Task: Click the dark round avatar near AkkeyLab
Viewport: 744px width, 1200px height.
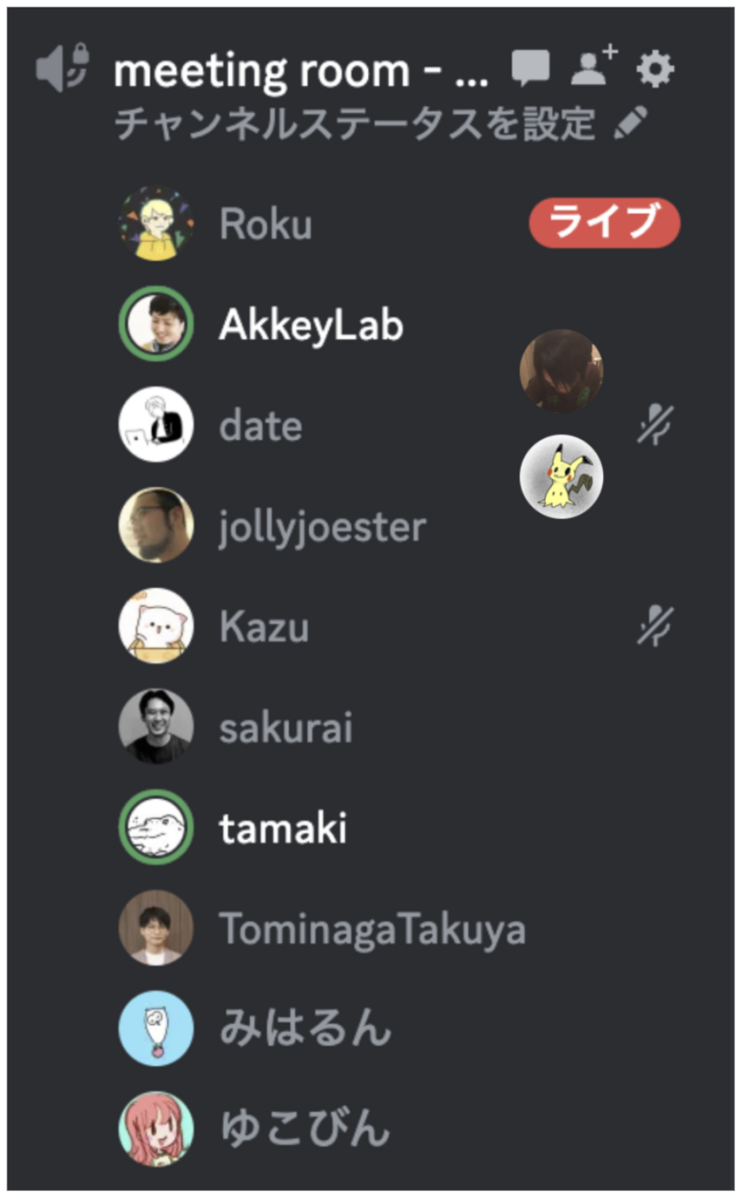Action: (x=561, y=371)
